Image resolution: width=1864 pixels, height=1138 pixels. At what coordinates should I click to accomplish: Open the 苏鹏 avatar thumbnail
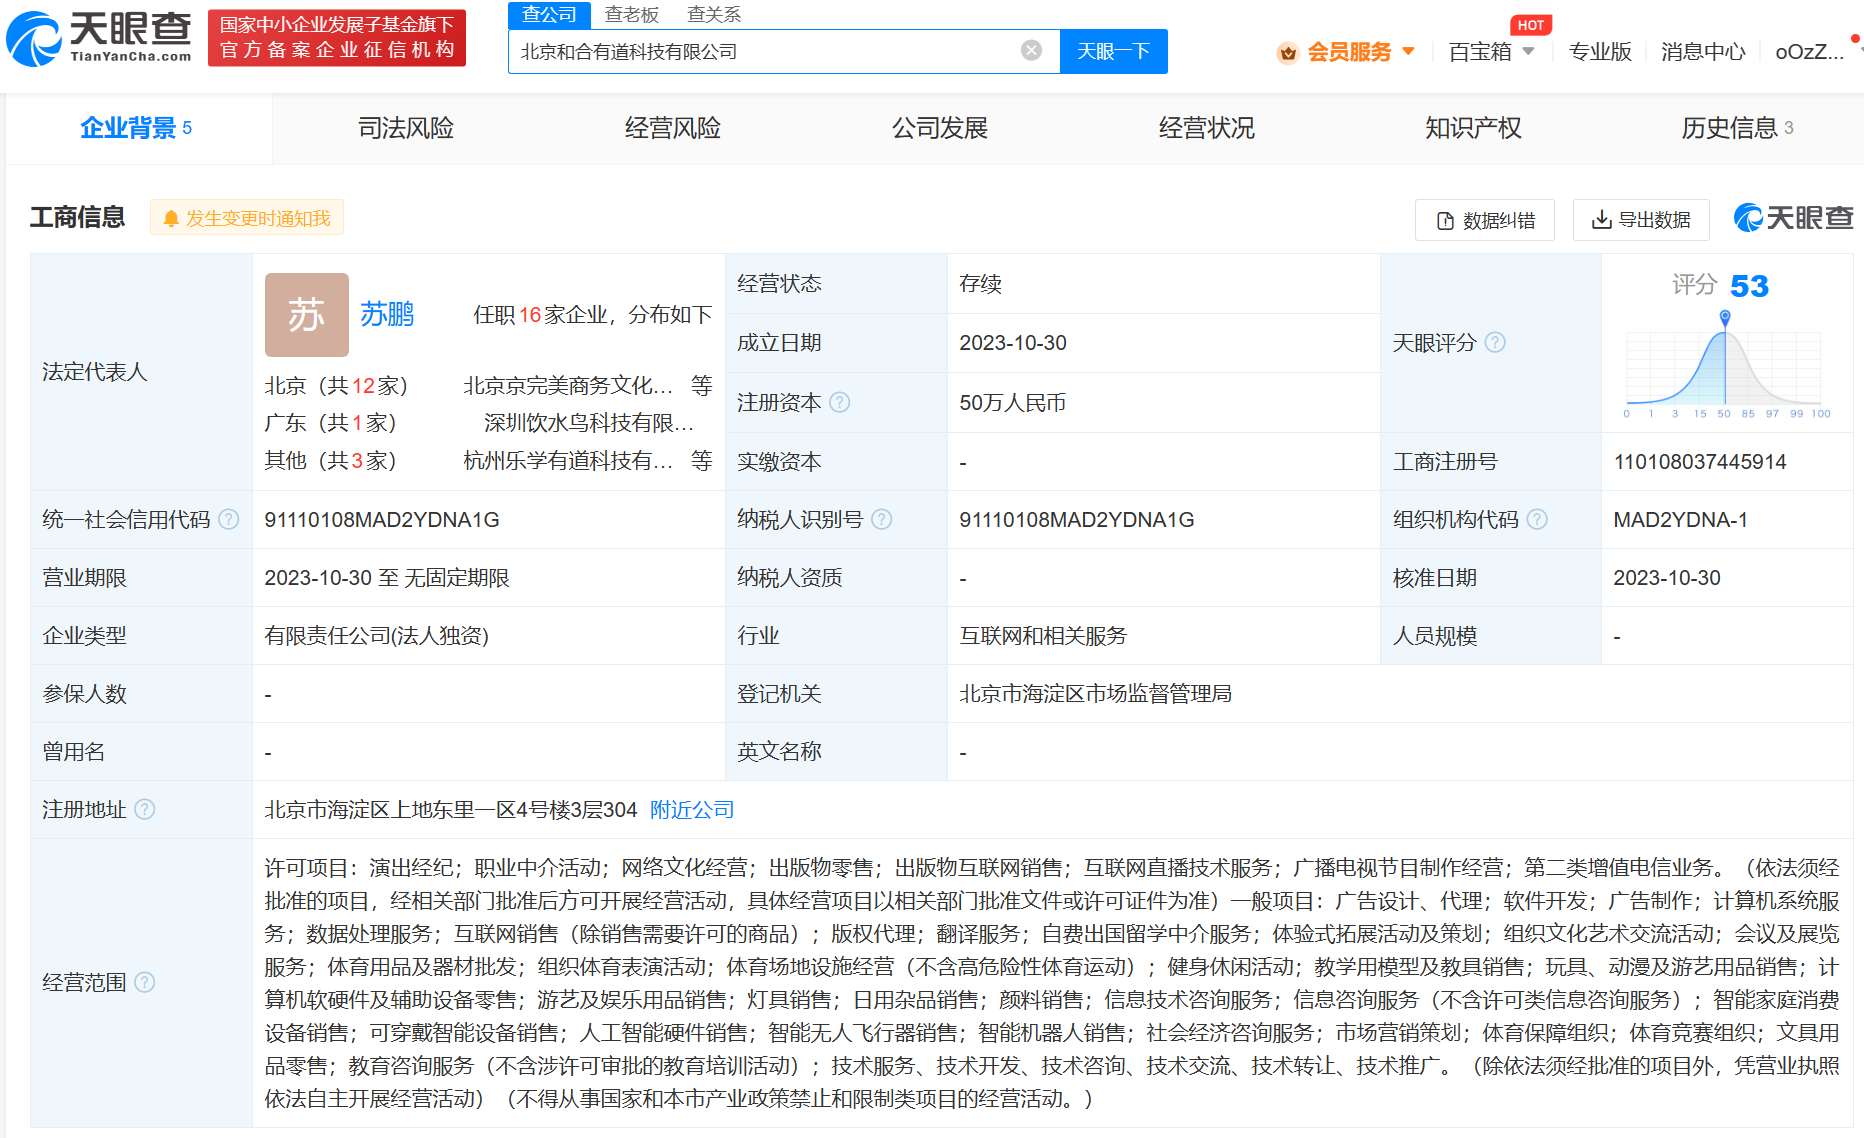tap(306, 315)
